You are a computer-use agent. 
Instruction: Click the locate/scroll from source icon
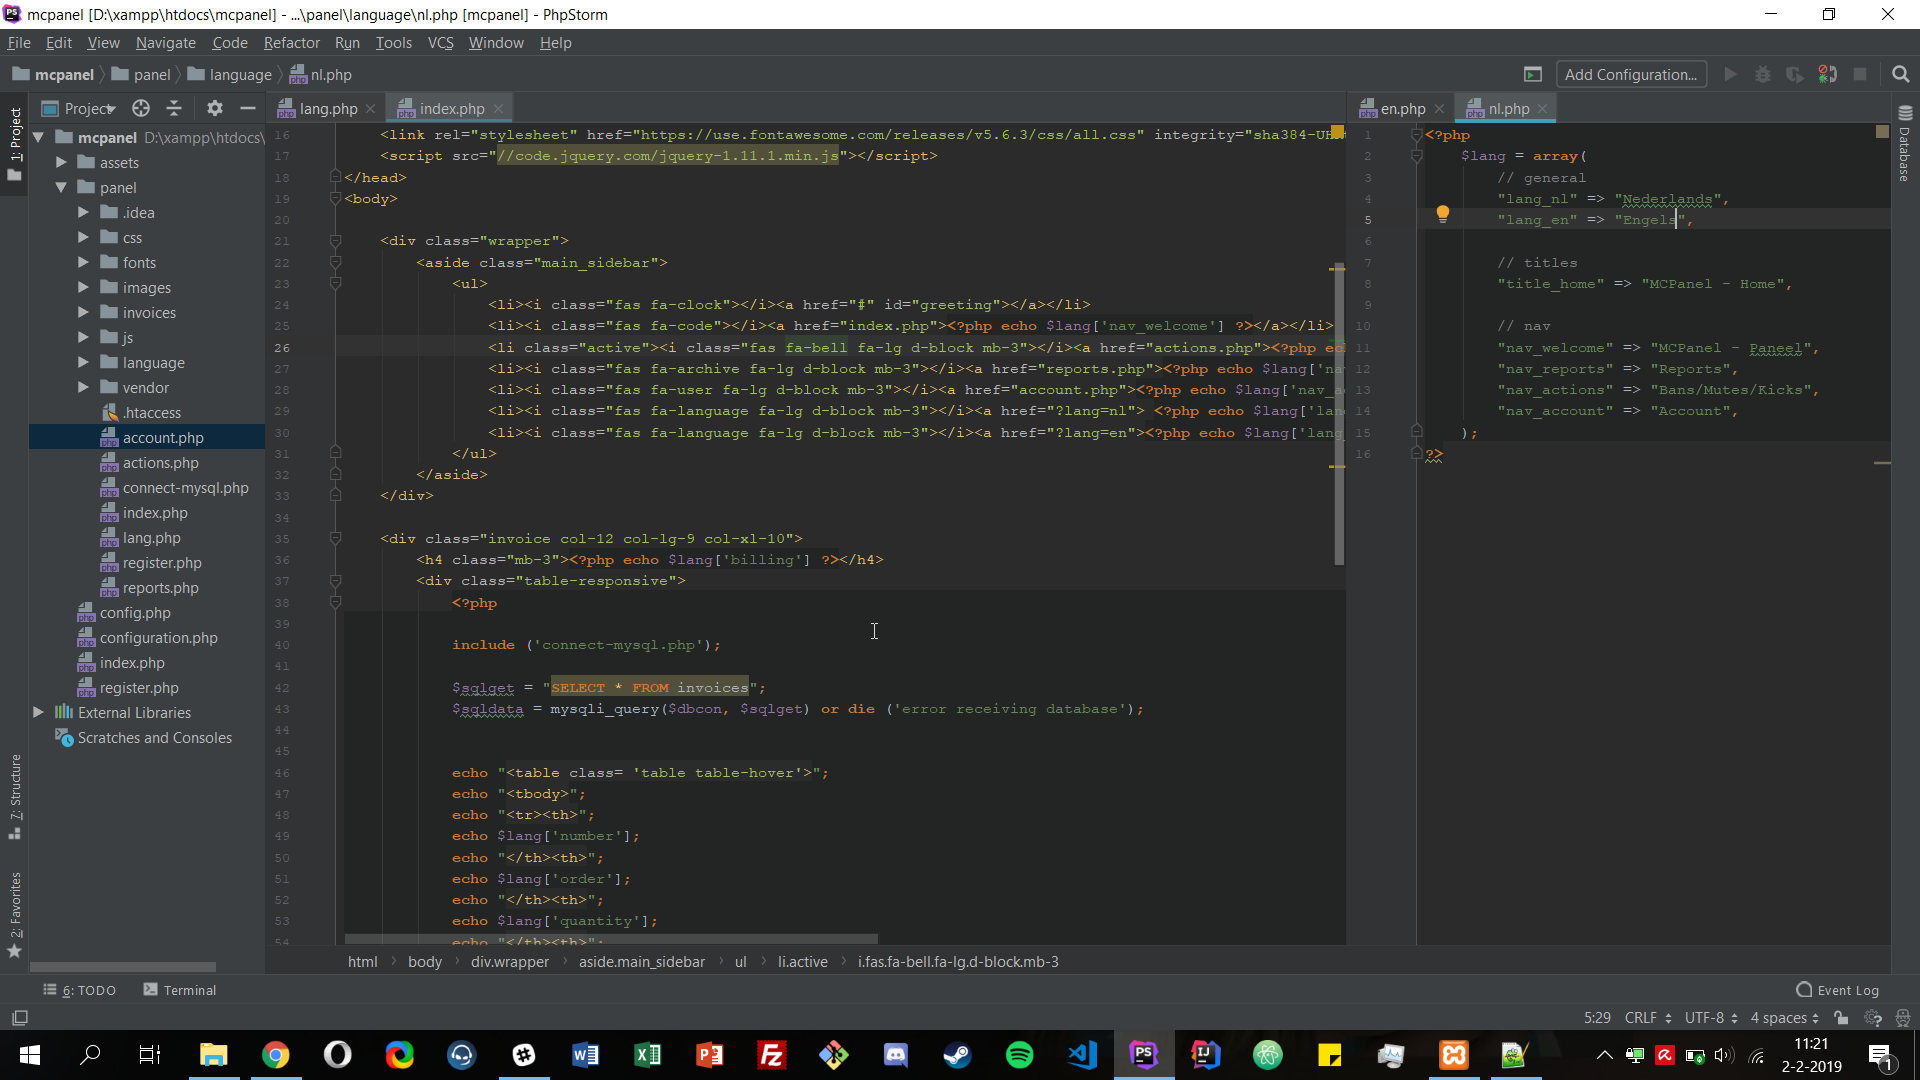tap(141, 108)
